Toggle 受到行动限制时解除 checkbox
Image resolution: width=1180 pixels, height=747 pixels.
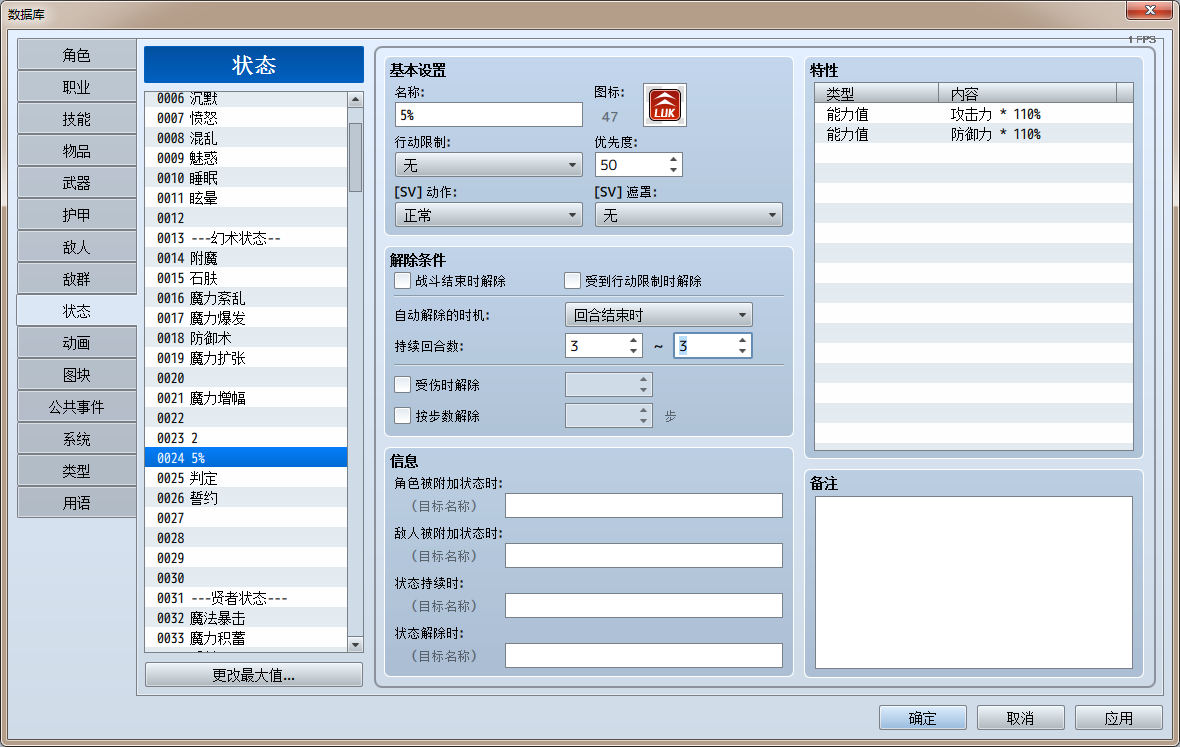coord(573,281)
